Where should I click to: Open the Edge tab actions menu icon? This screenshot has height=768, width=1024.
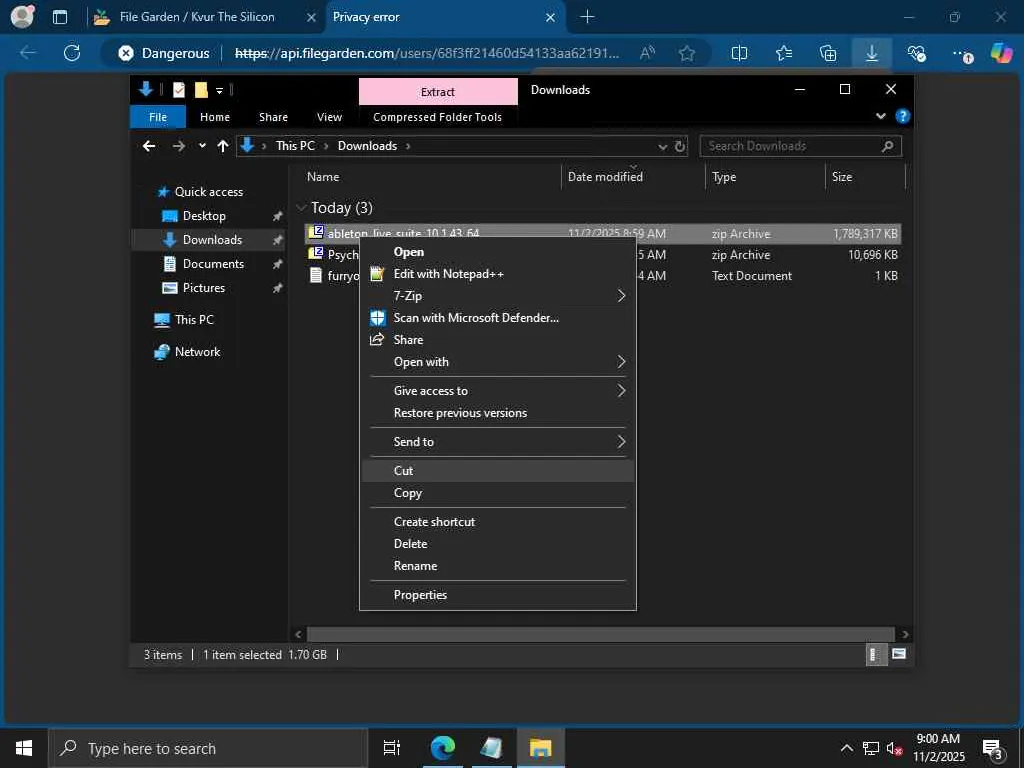[60, 17]
